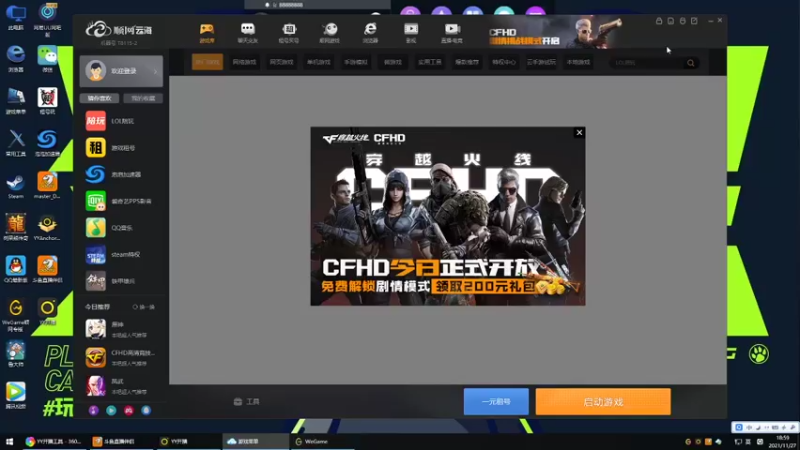Switch to the YY开播 taskbar item

[188, 441]
